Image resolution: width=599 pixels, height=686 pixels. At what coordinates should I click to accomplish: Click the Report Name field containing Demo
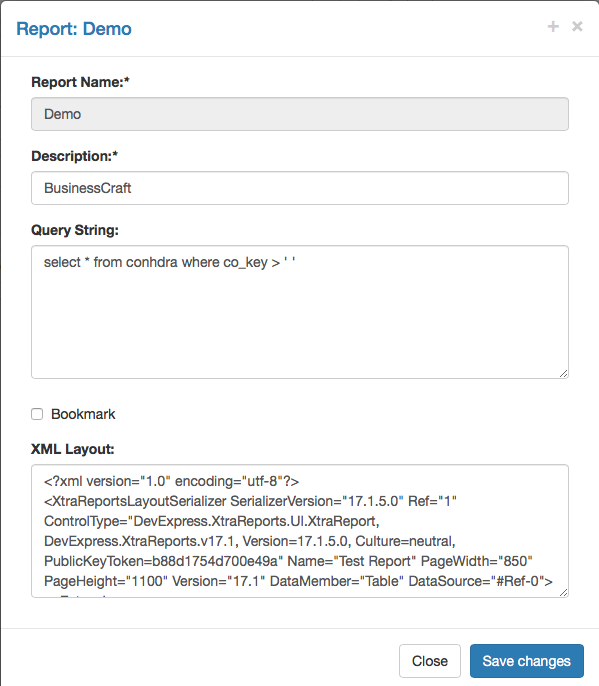(x=300, y=114)
